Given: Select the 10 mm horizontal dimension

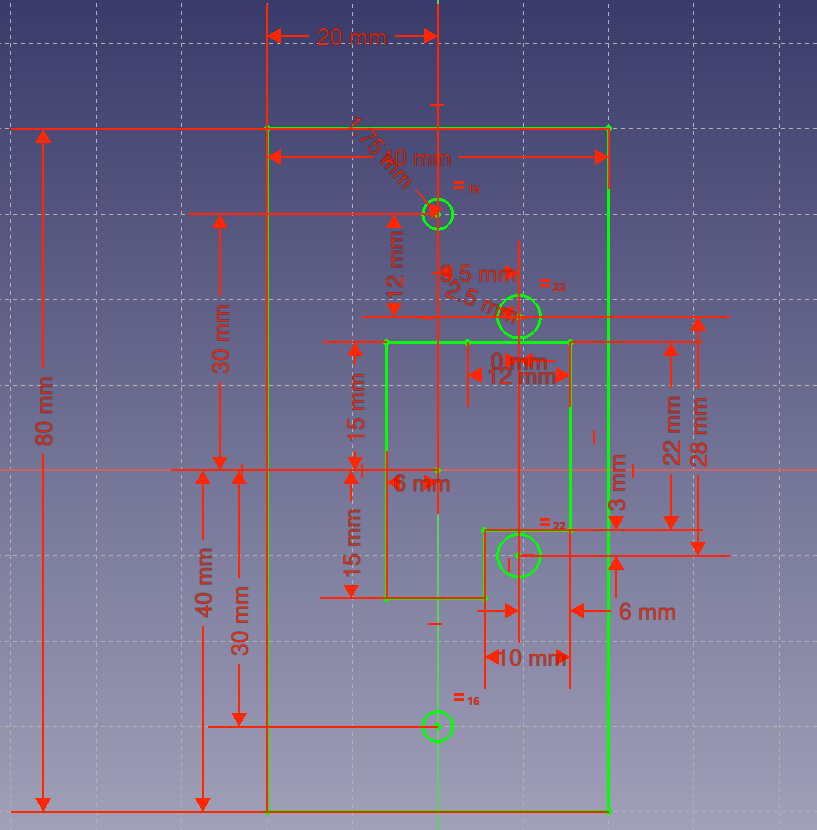Looking at the screenshot, I should point(532,658).
